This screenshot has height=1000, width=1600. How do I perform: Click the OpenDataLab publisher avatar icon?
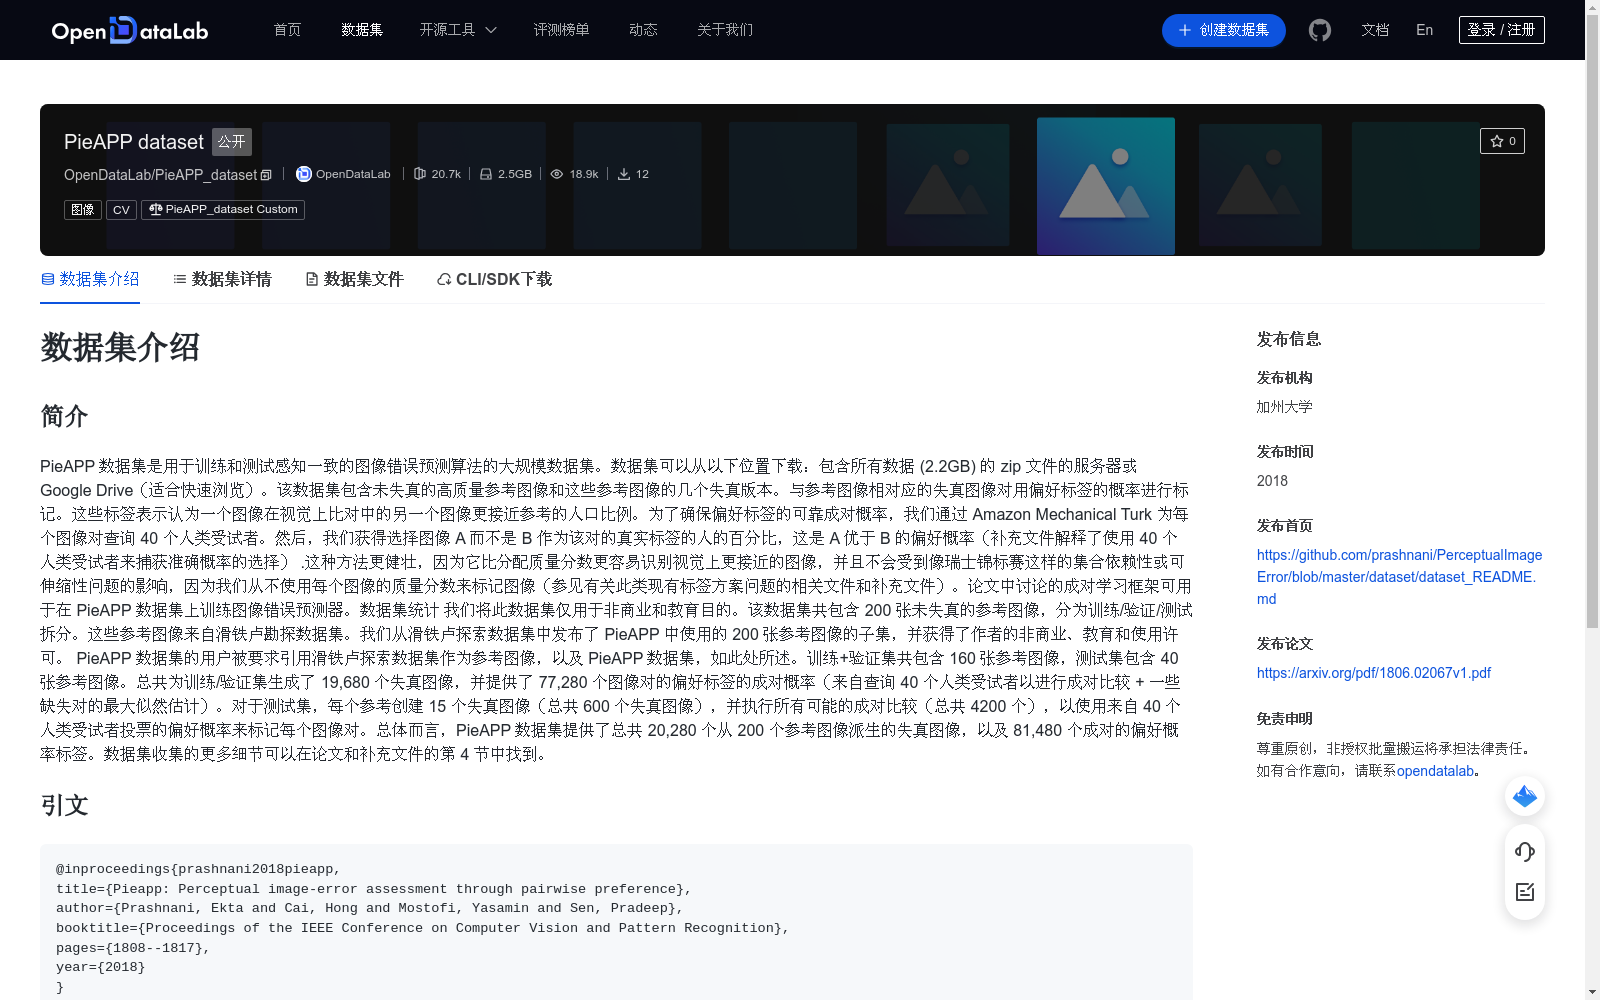(x=304, y=174)
